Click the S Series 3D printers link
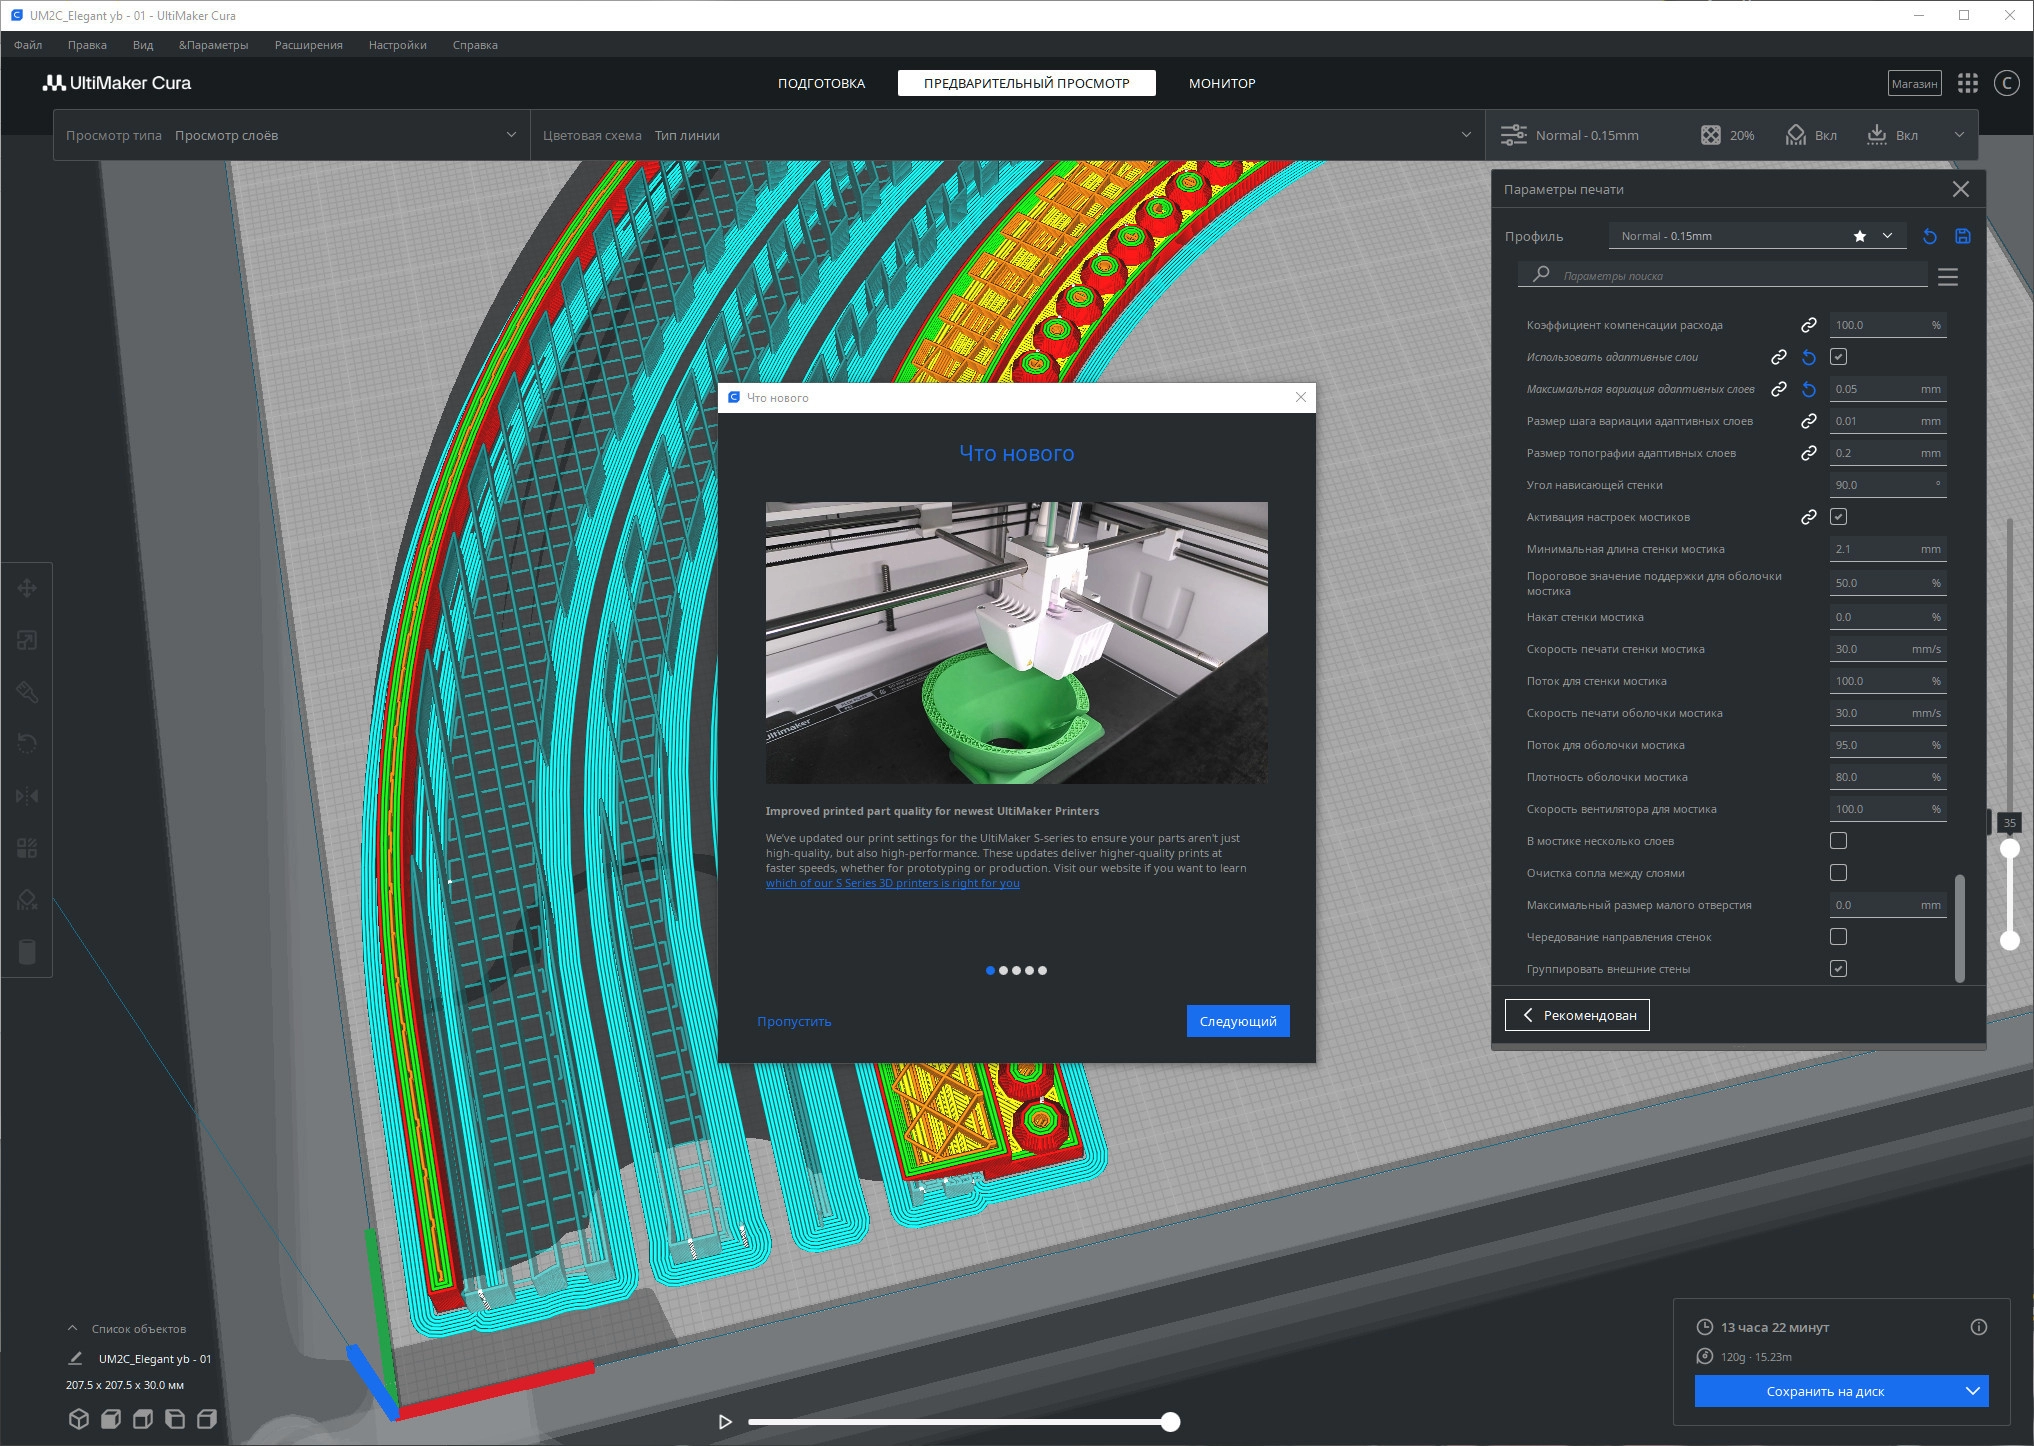 892,883
